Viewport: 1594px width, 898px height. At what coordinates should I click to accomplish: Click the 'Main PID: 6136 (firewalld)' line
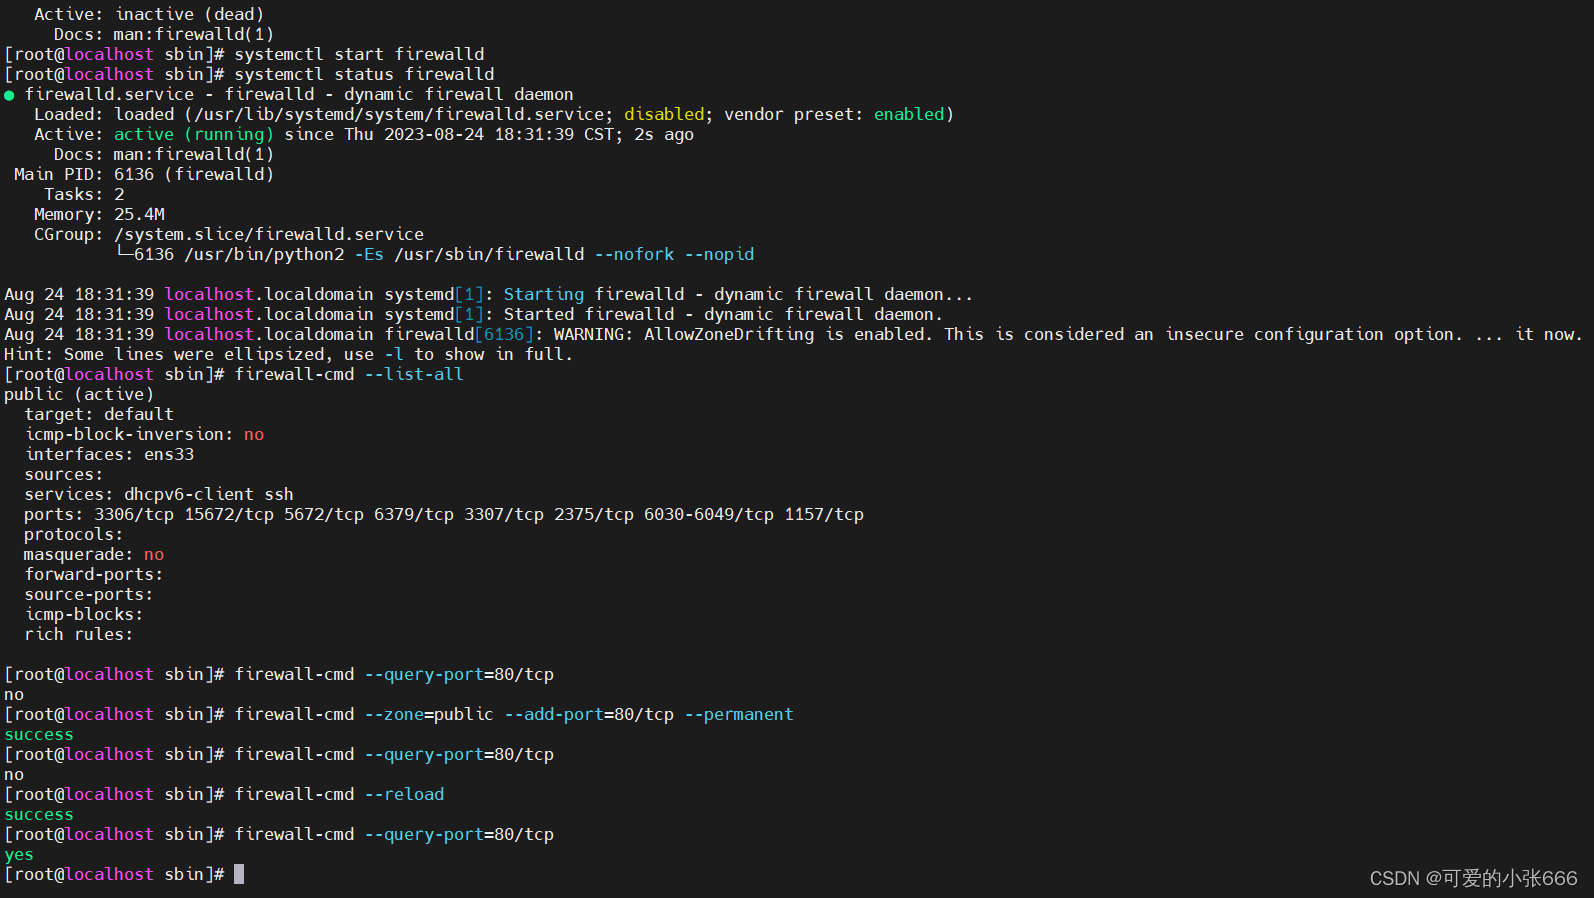point(144,174)
